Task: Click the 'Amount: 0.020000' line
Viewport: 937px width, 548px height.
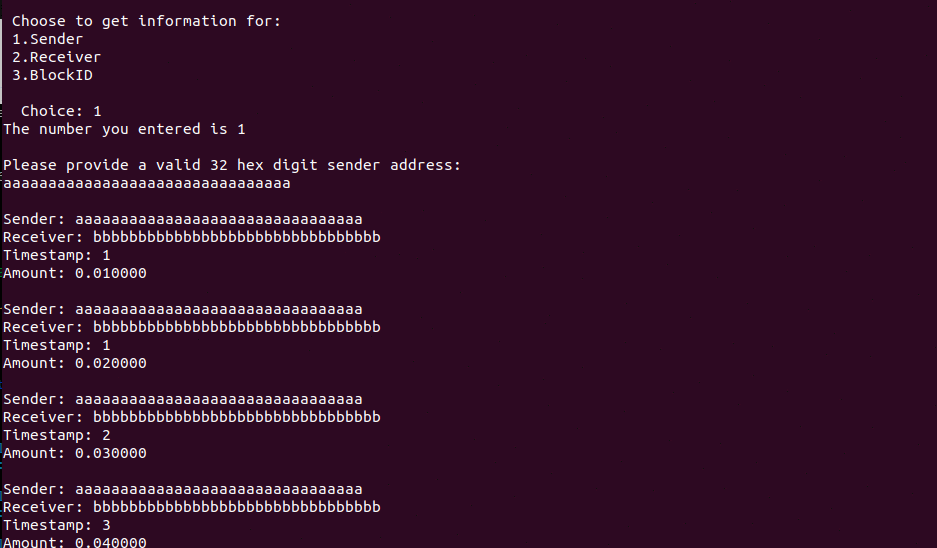Action: pos(75,363)
